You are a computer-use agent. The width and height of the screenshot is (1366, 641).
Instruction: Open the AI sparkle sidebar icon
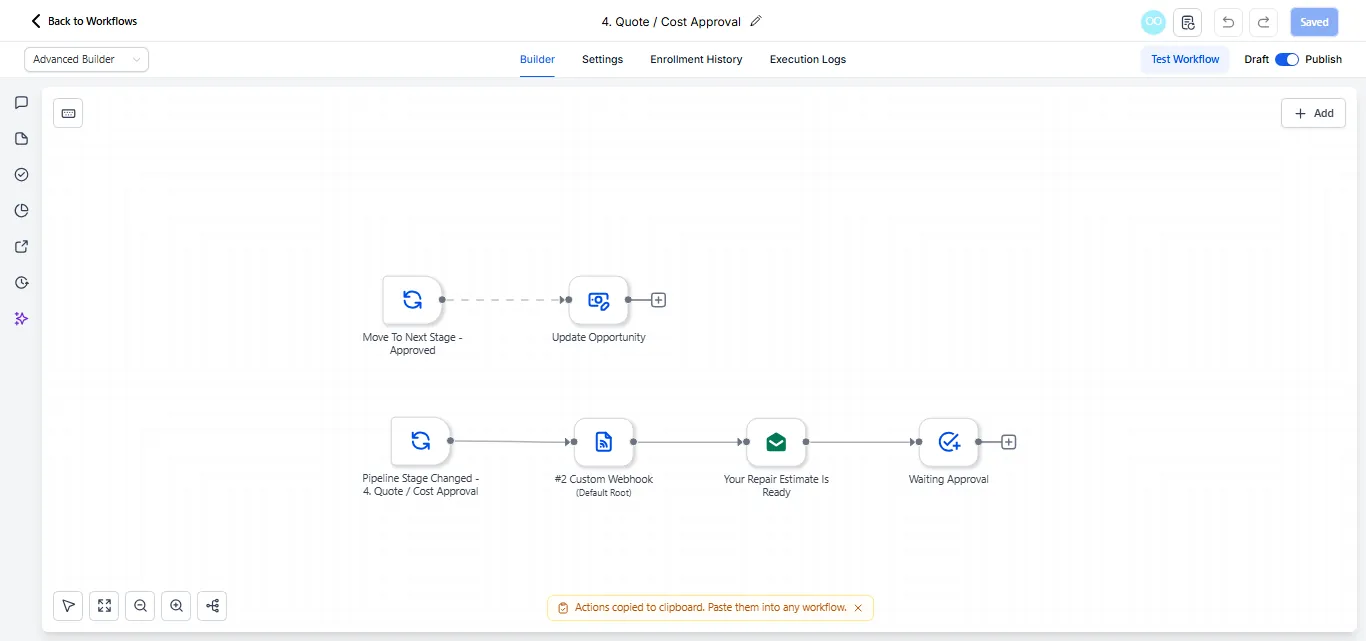(21, 319)
